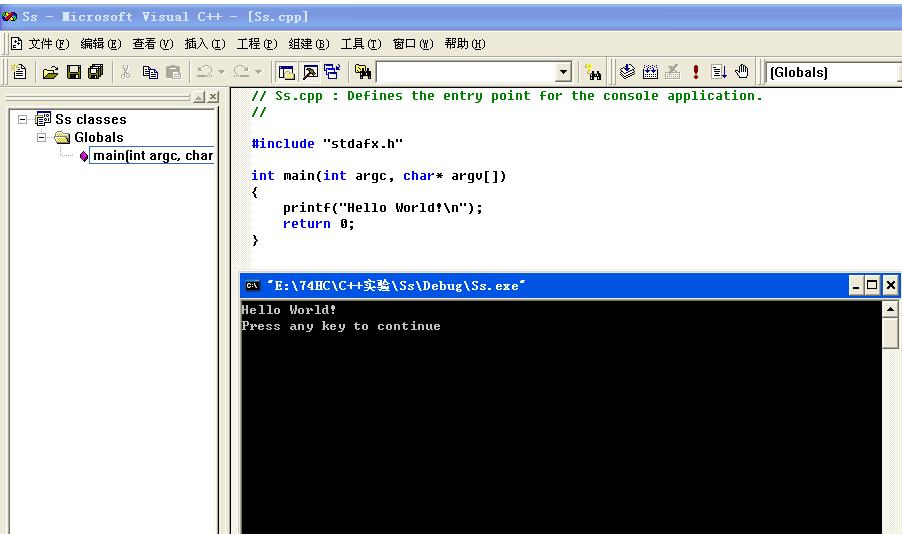Click the Open file folder icon
This screenshot has width=902, height=534.
[x=50, y=72]
